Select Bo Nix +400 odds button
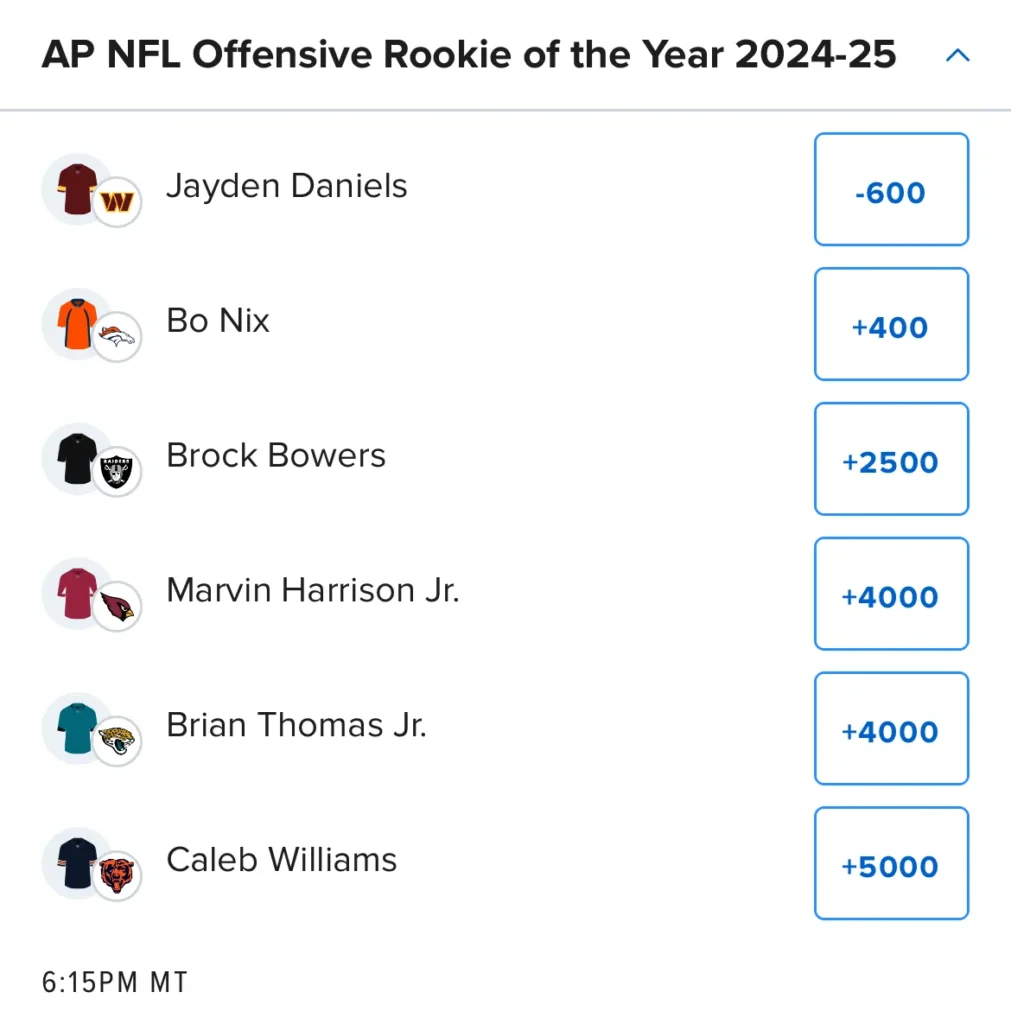The width and height of the screenshot is (1011, 1024). [x=891, y=324]
